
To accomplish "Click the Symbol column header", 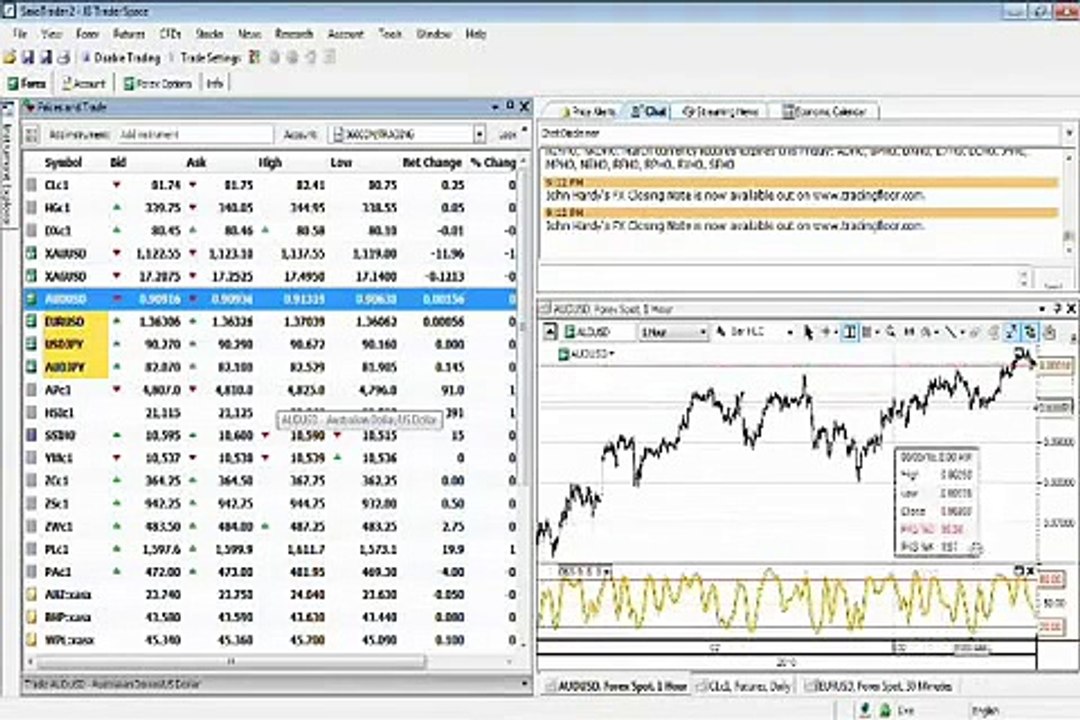I will click(x=63, y=163).
